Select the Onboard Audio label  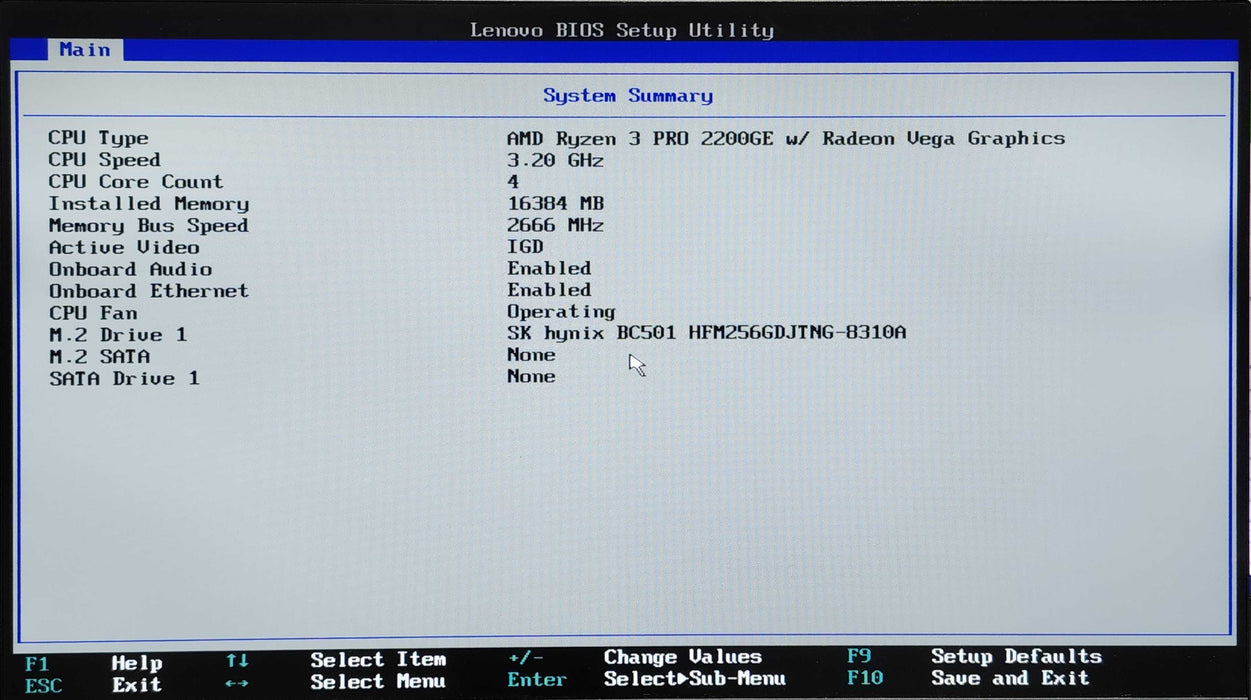[130, 269]
